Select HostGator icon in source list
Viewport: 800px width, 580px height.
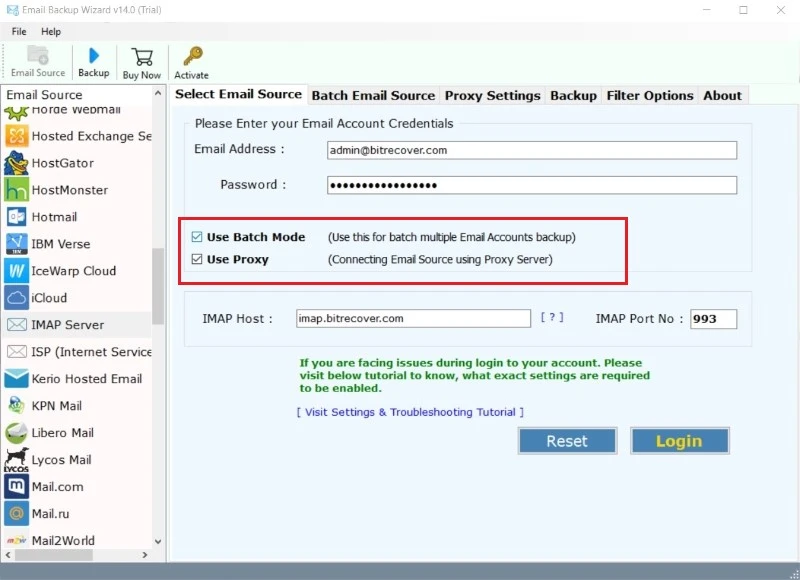click(16, 163)
